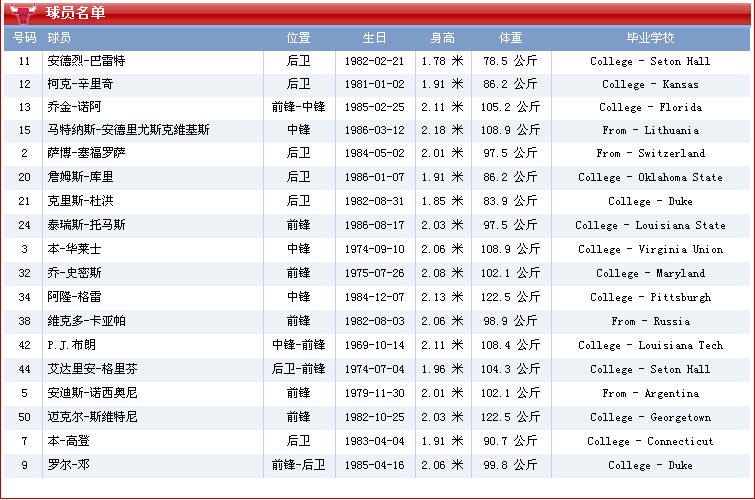Image resolution: width=755 pixels, height=500 pixels.
Task: Click birthday 1969-10-14
Action: click(375, 345)
